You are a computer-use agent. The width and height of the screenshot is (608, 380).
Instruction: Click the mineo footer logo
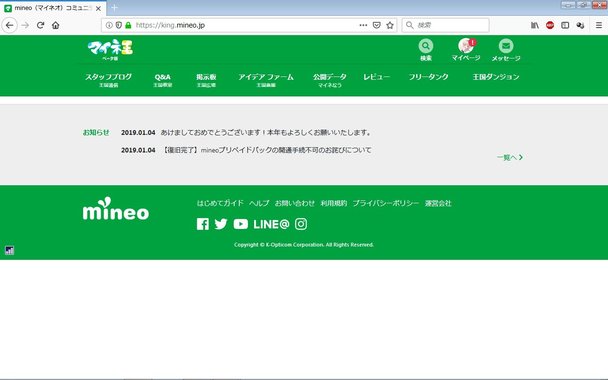(116, 209)
